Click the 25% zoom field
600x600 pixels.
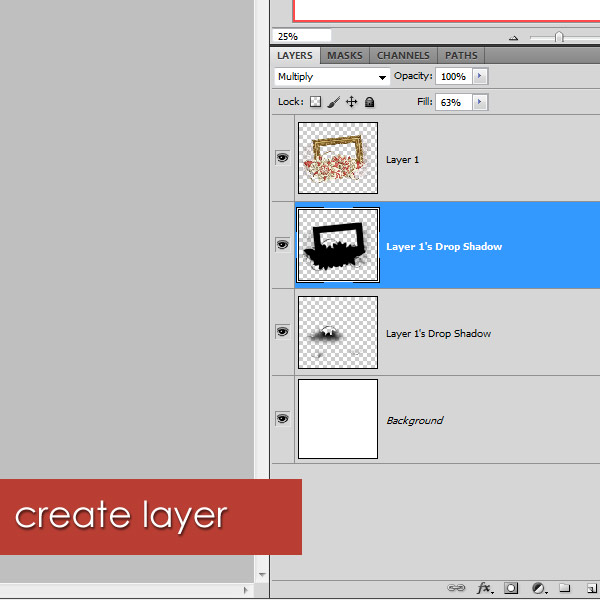(x=302, y=36)
